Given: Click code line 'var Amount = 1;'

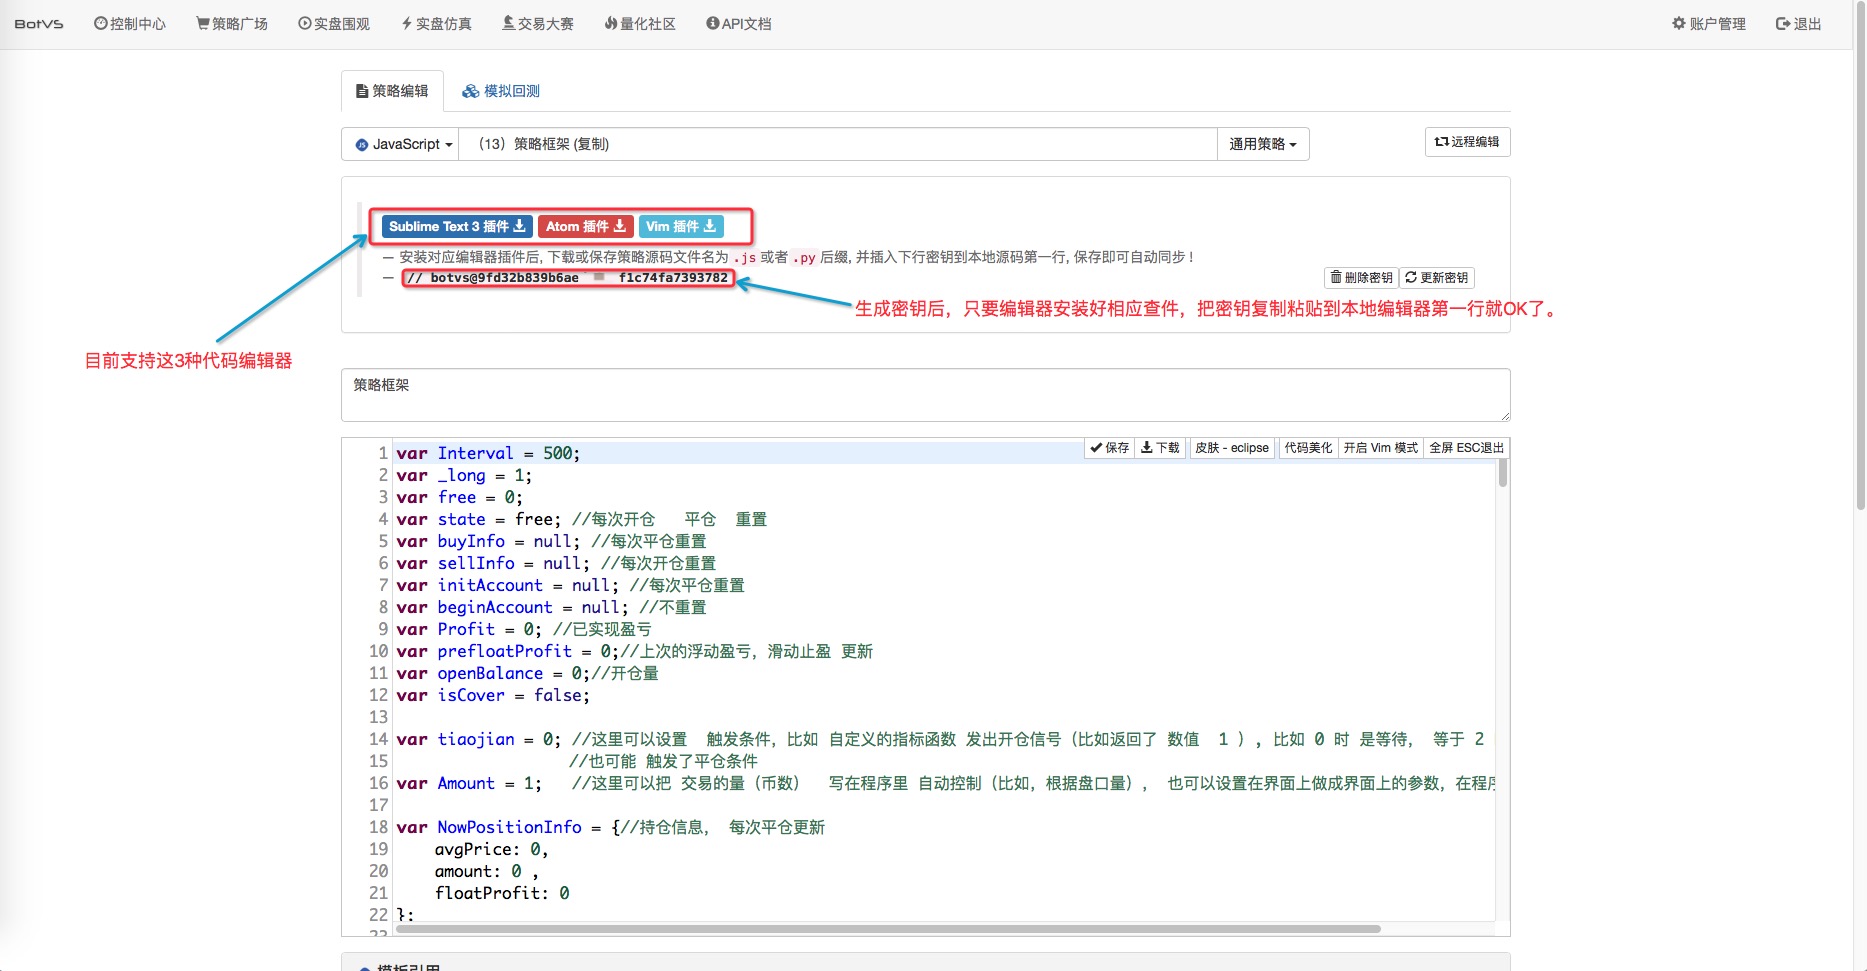Looking at the screenshot, I should [945, 783].
